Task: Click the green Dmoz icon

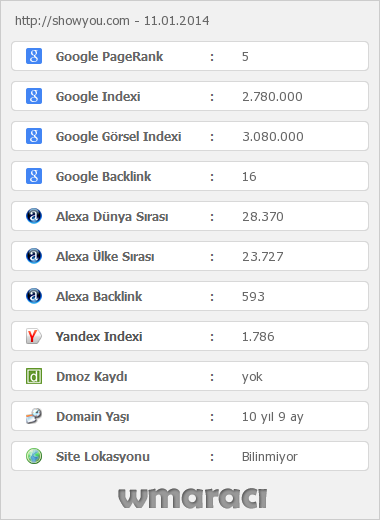Action: [34, 376]
